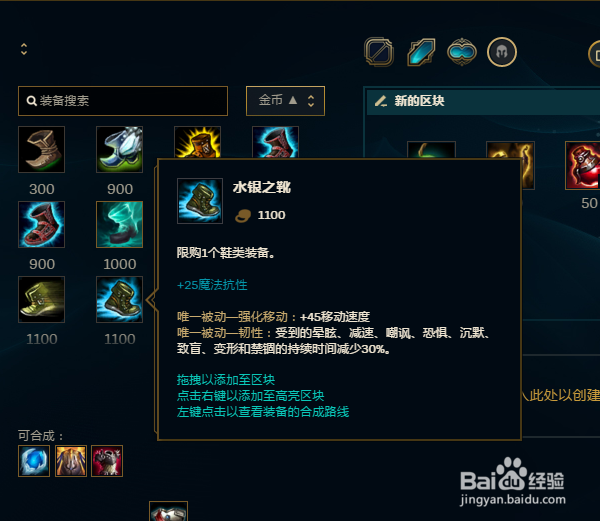Select the empty square filter icon
This screenshot has width=600, height=521.
[x=379, y=52]
